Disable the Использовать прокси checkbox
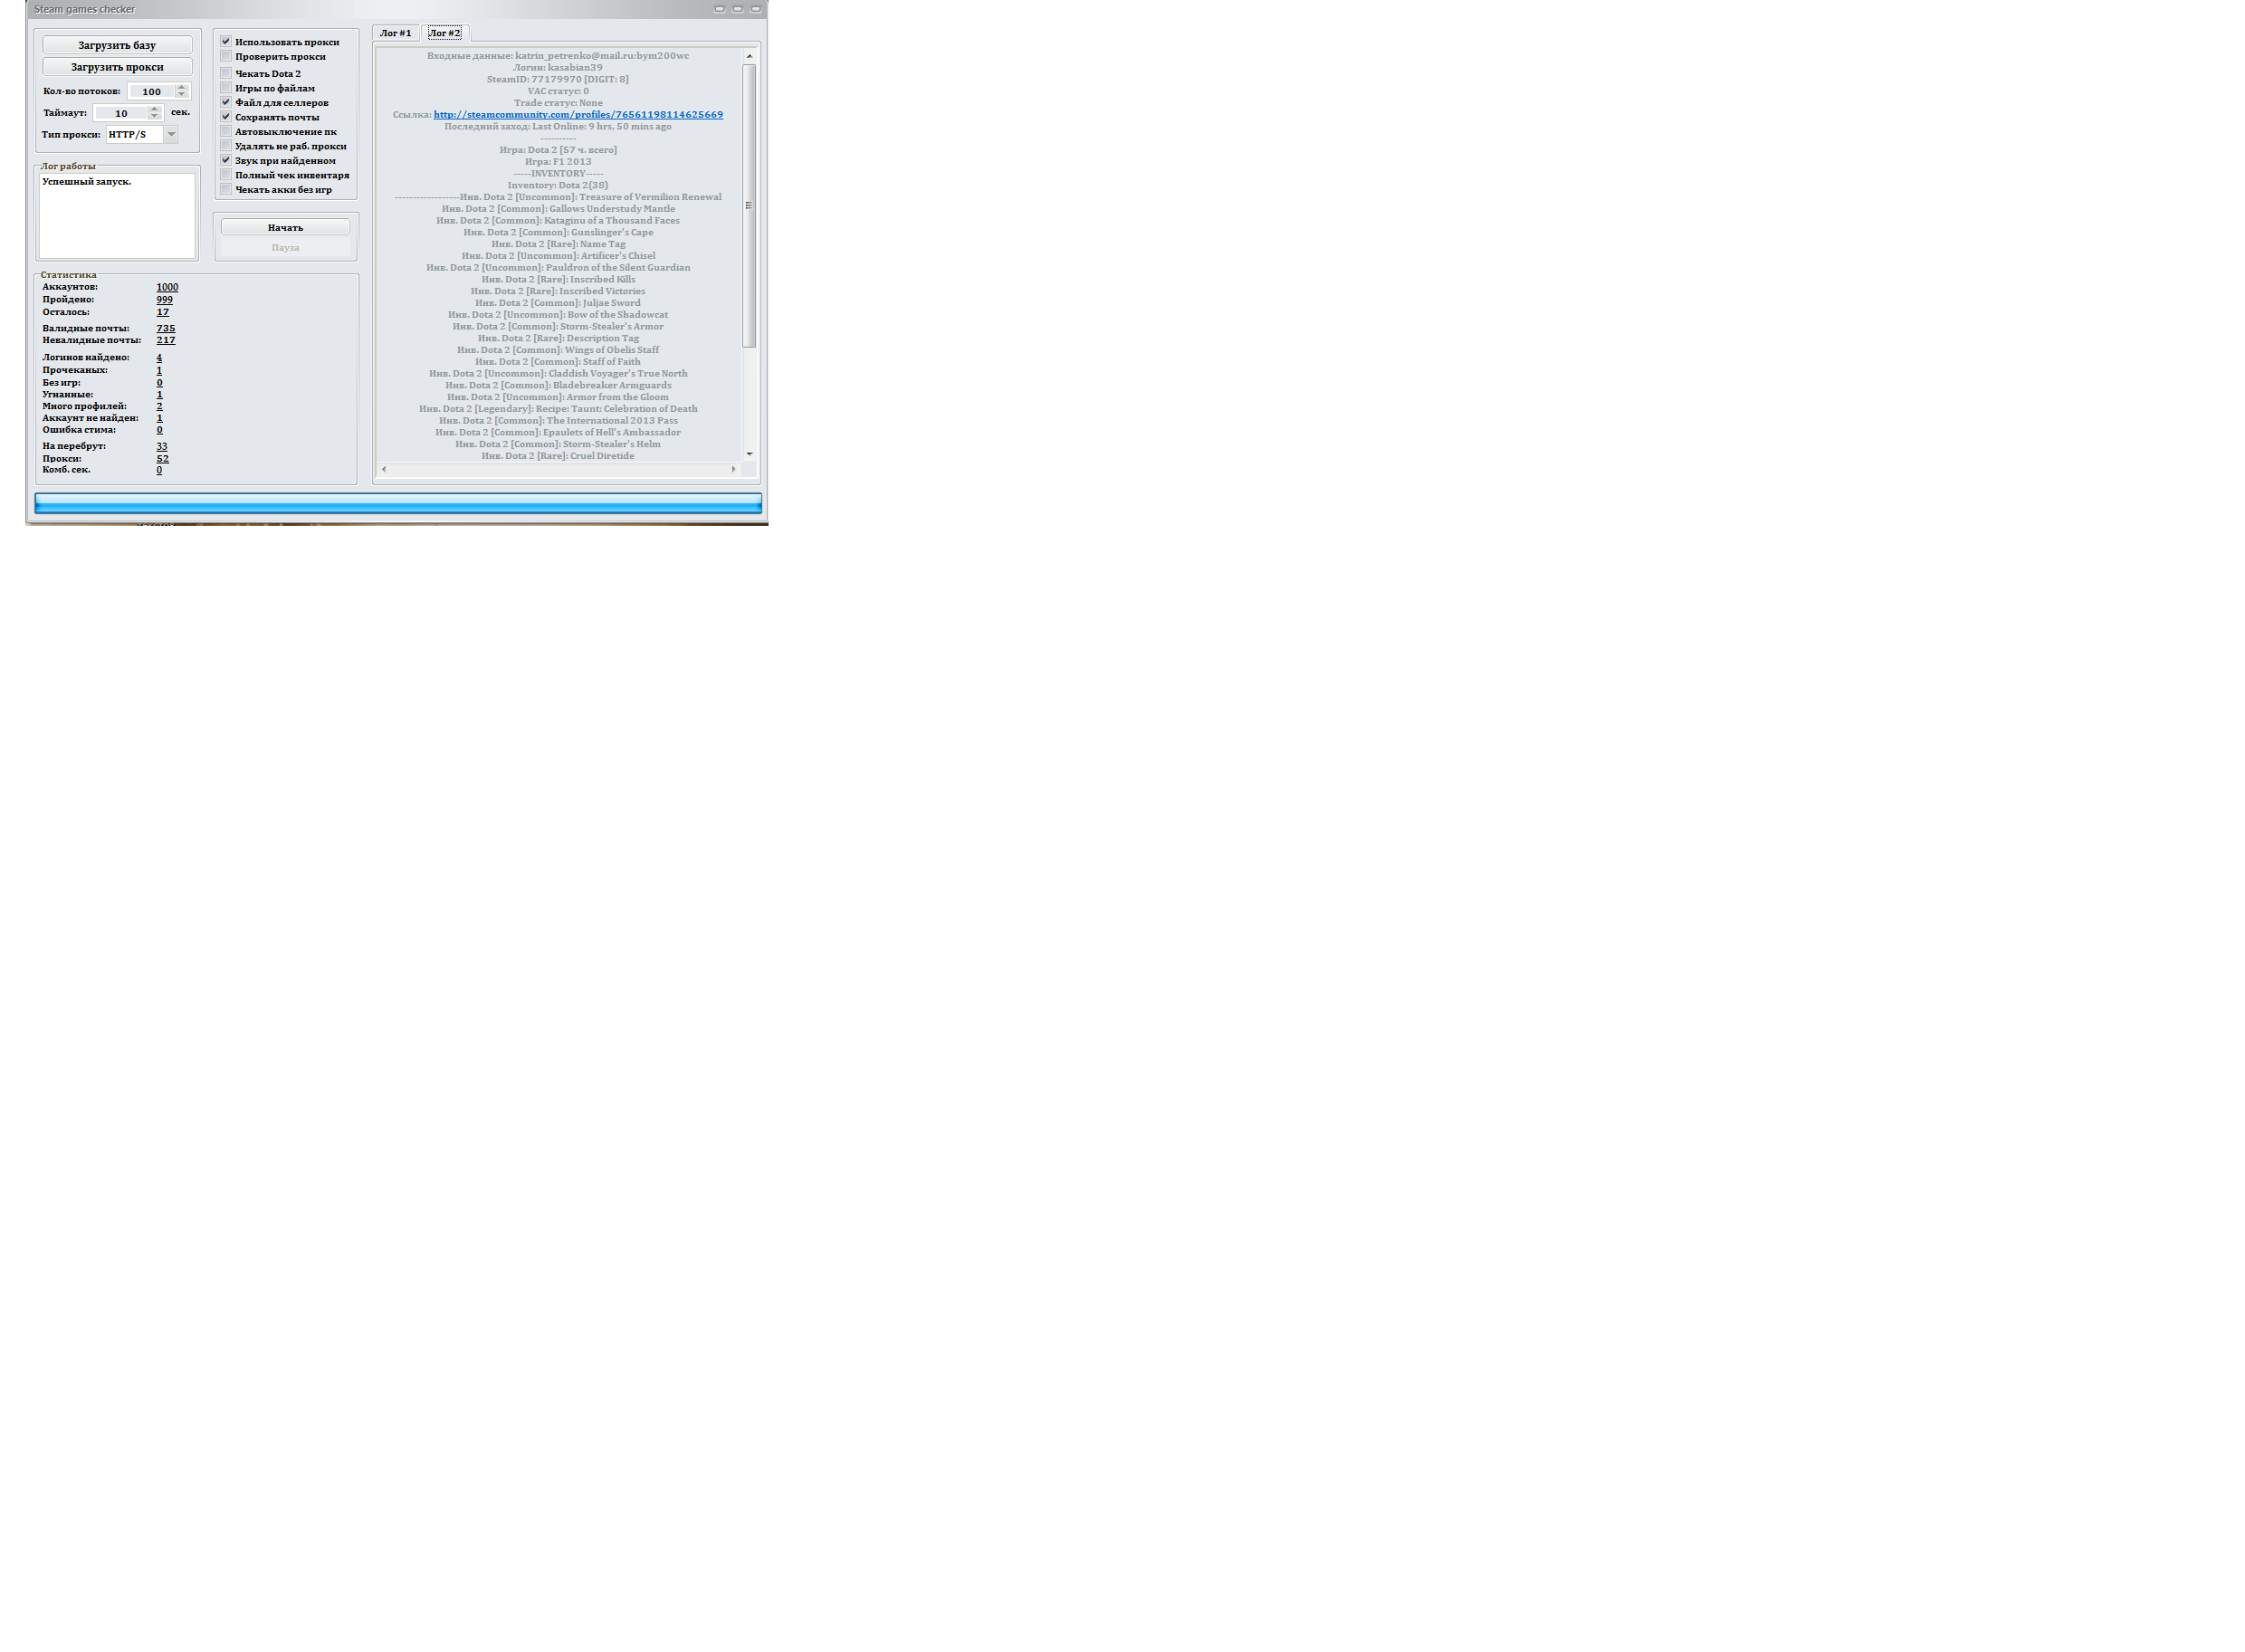This screenshot has height=1652, width=2245. click(x=226, y=42)
